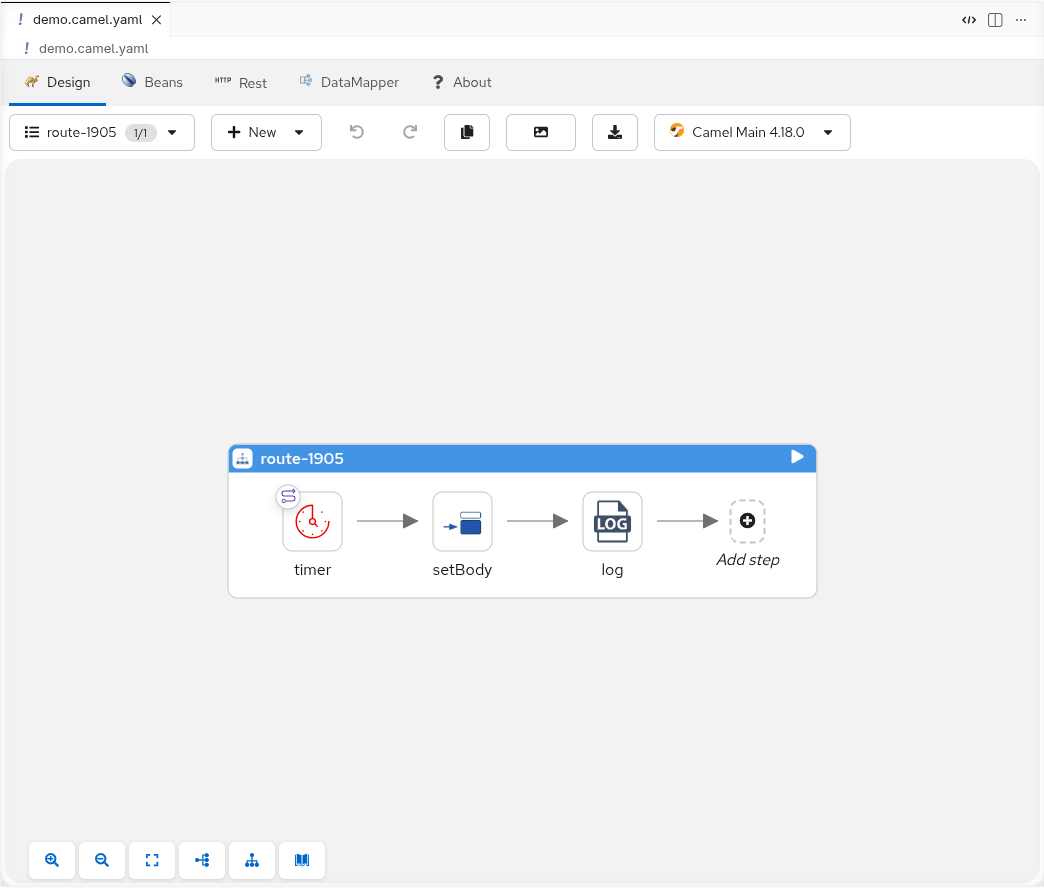Switch to the Beans tab

[x=152, y=82]
